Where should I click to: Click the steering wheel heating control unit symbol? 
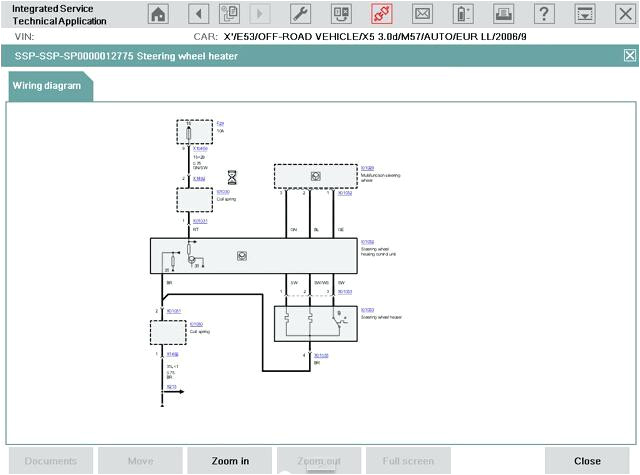pyautogui.click(x=241, y=256)
